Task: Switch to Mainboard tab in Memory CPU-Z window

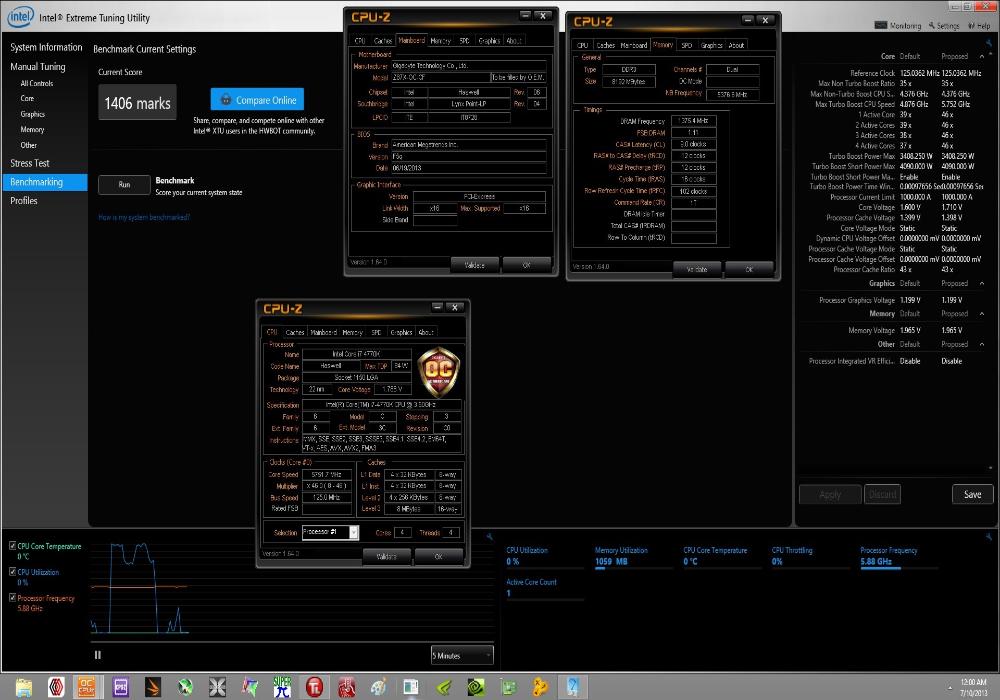Action: tap(633, 45)
